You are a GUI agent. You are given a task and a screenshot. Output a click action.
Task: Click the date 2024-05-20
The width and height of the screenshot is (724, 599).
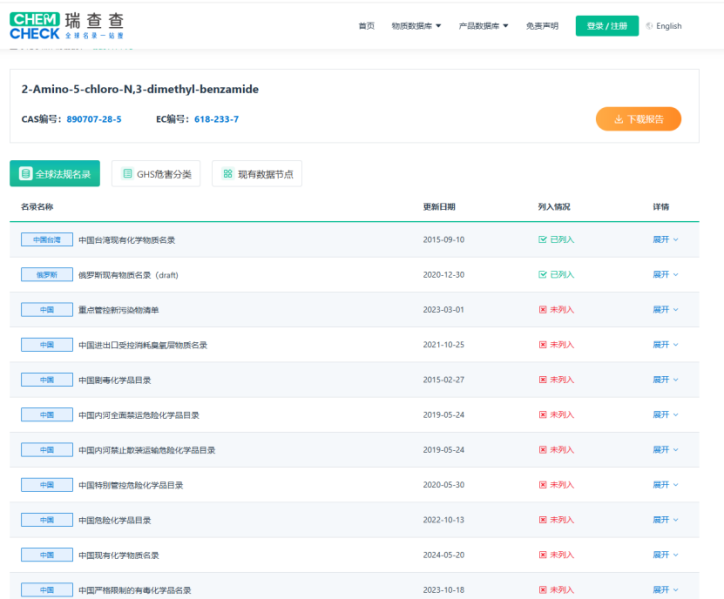444,555
